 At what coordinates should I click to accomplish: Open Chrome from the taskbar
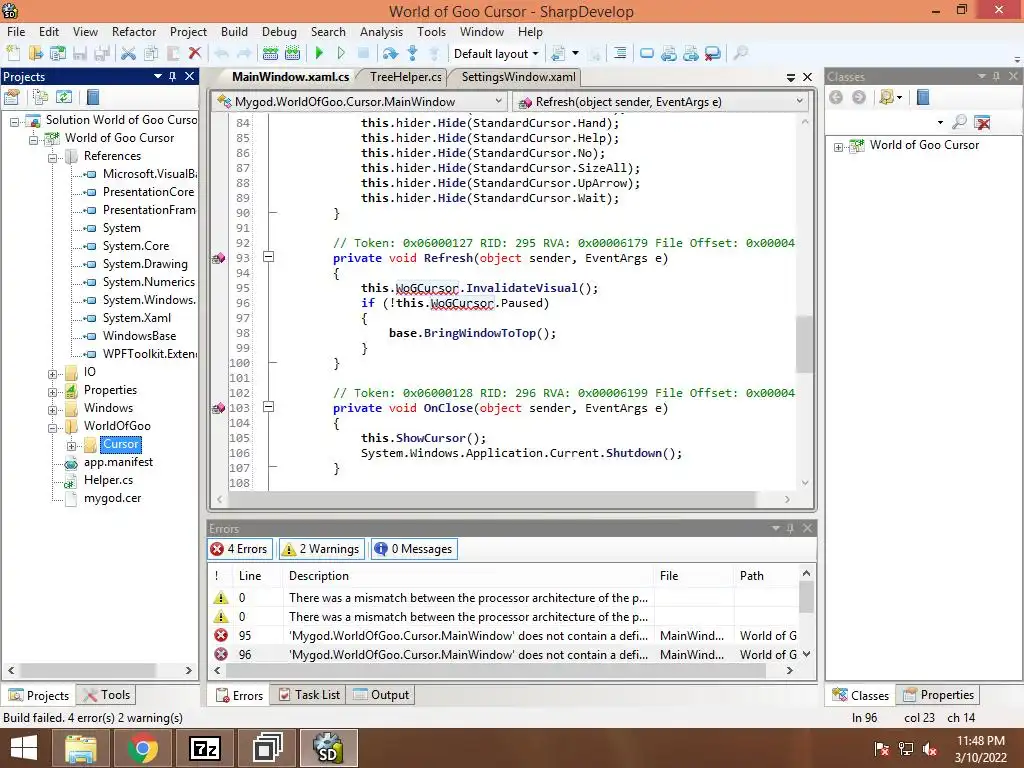142,748
